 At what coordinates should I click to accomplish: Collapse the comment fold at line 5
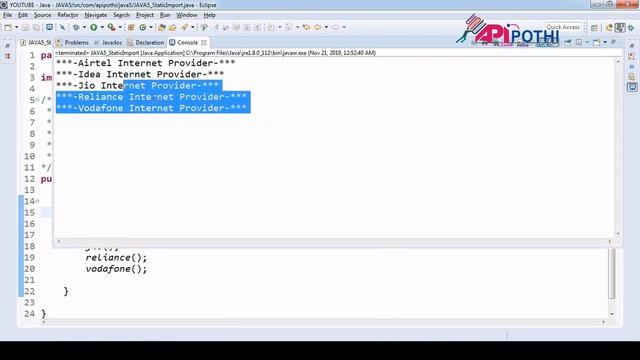(x=38, y=100)
